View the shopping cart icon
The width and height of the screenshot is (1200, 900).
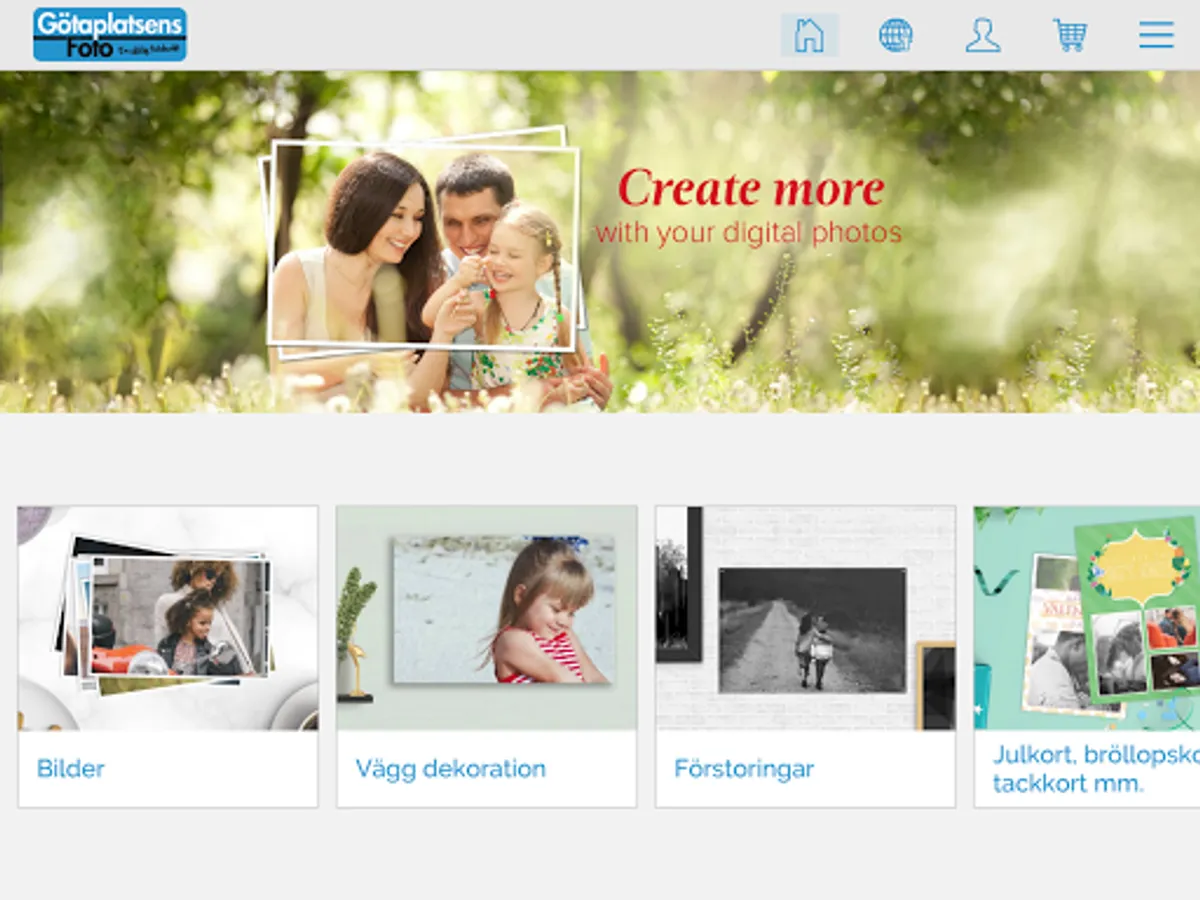(x=1069, y=35)
